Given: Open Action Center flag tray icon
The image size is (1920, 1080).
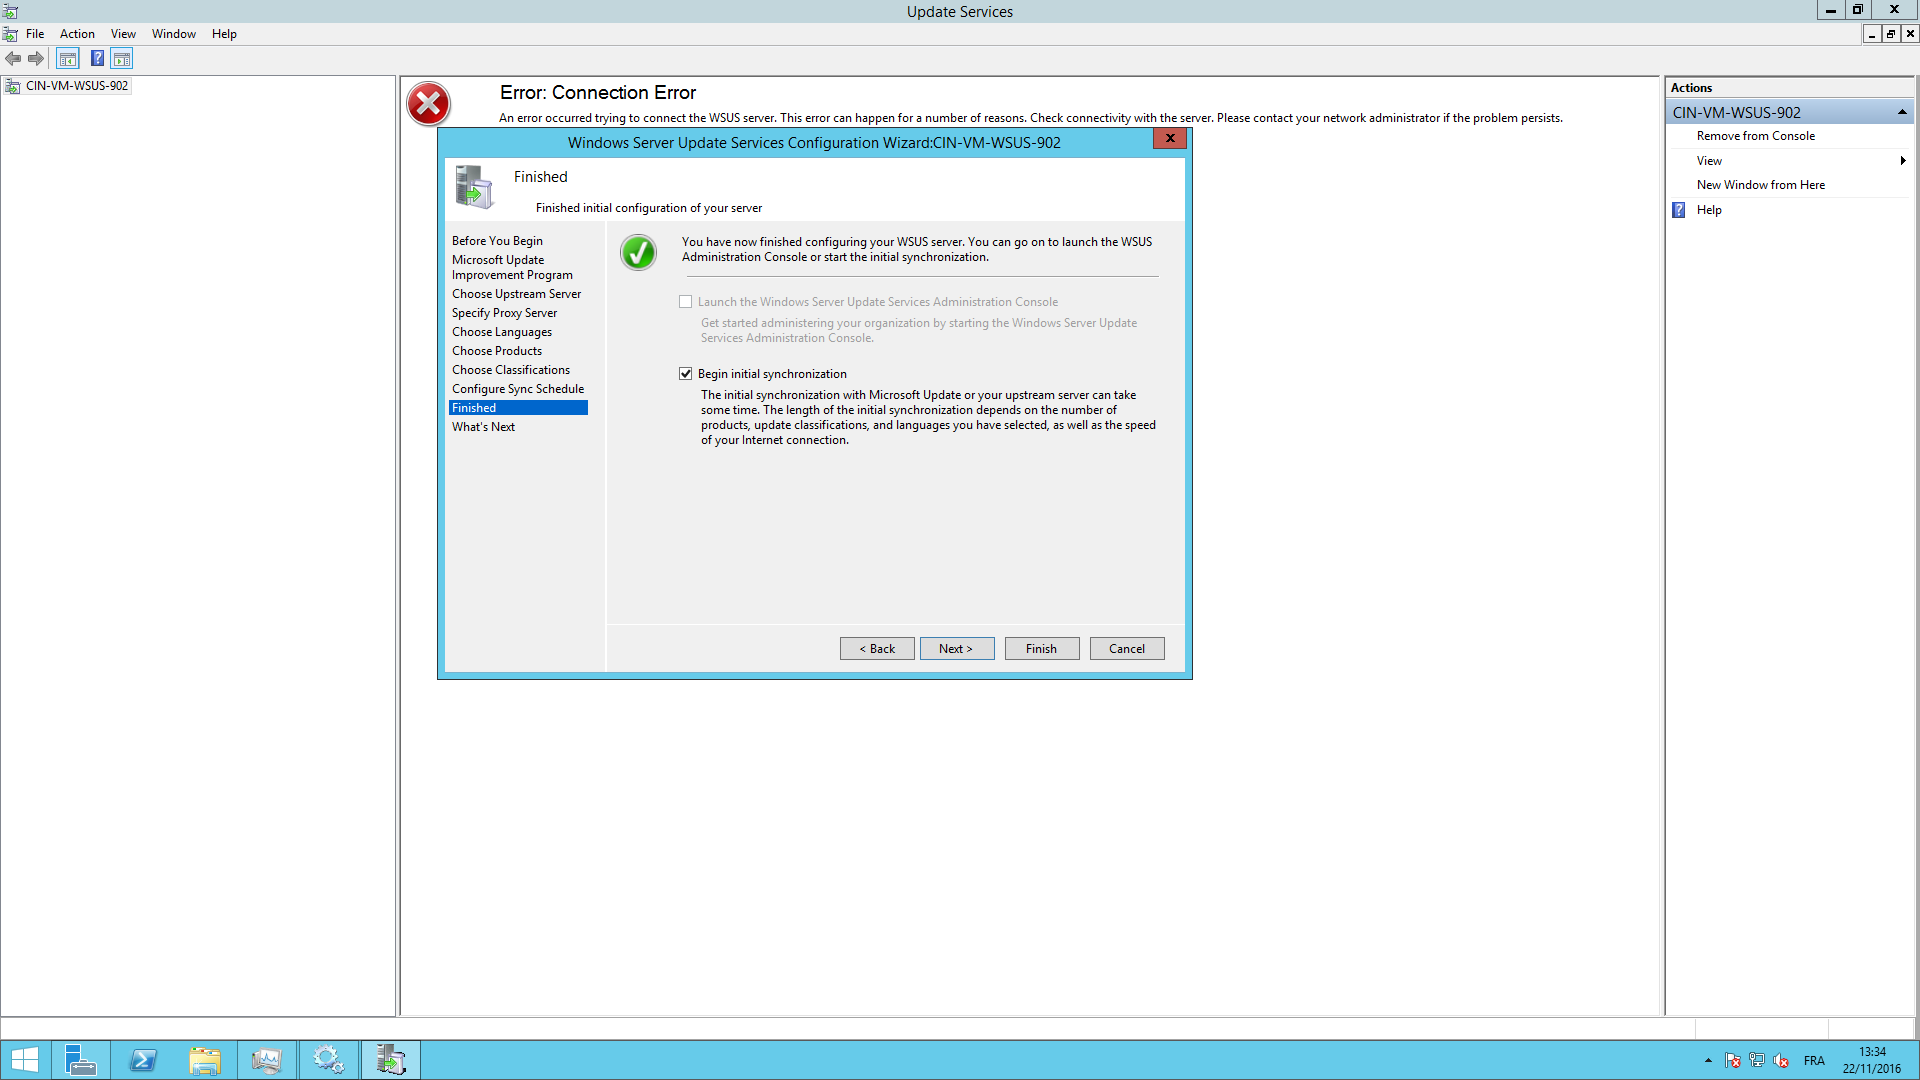Looking at the screenshot, I should click(1733, 1061).
